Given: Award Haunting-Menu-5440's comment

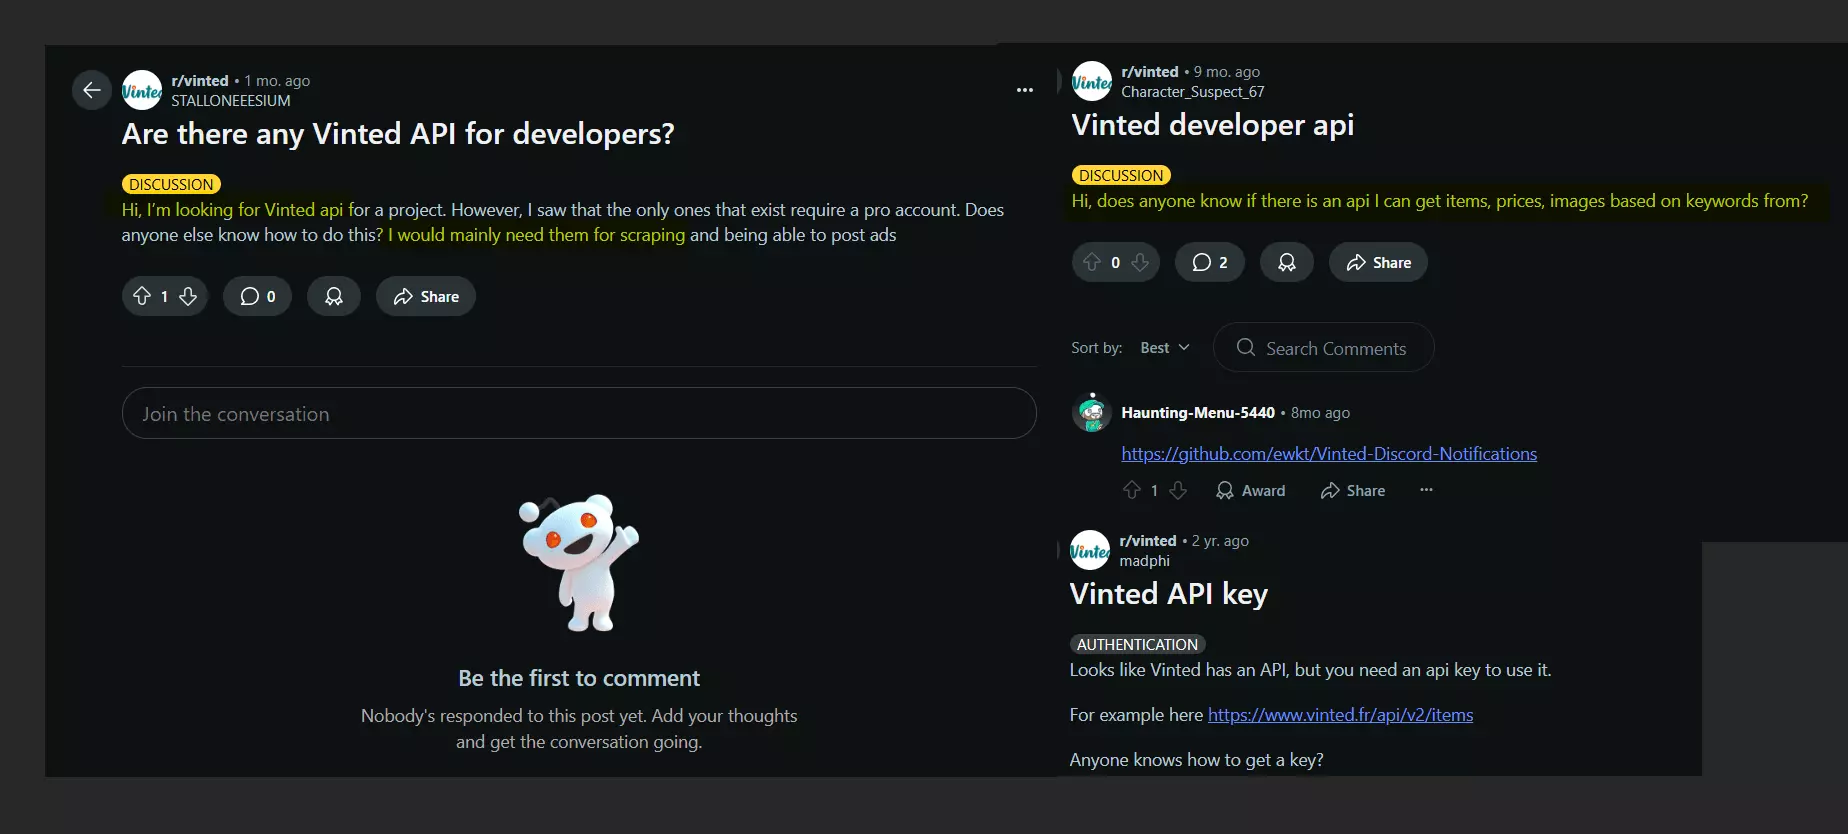Looking at the screenshot, I should tap(1251, 490).
